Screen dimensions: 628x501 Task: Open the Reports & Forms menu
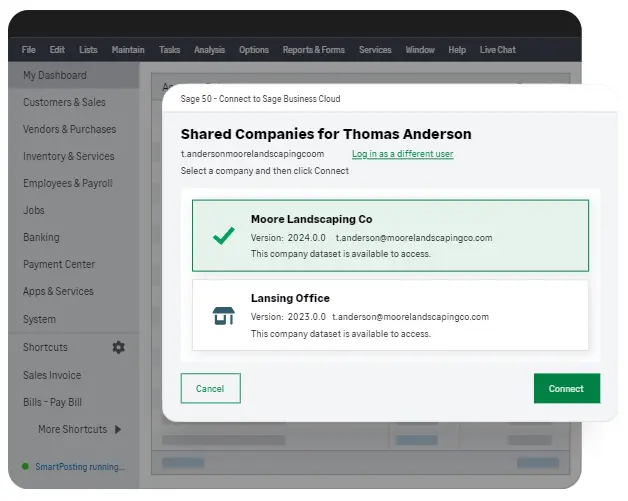coord(313,50)
